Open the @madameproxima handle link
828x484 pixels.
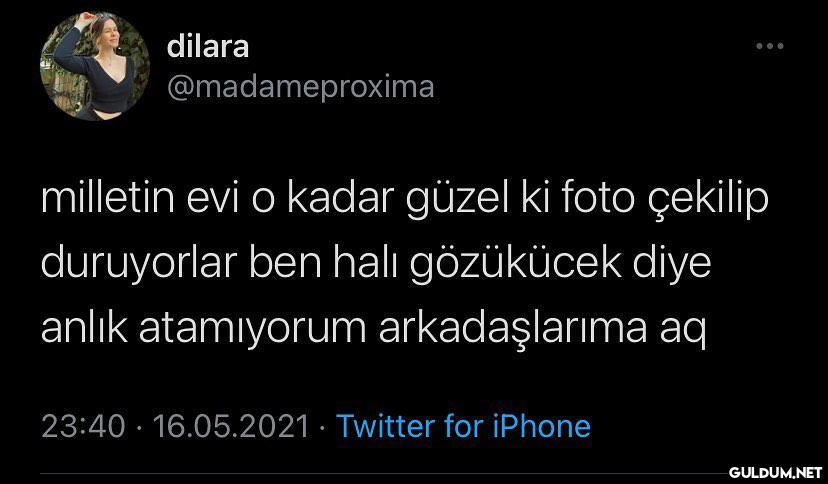tap(300, 87)
